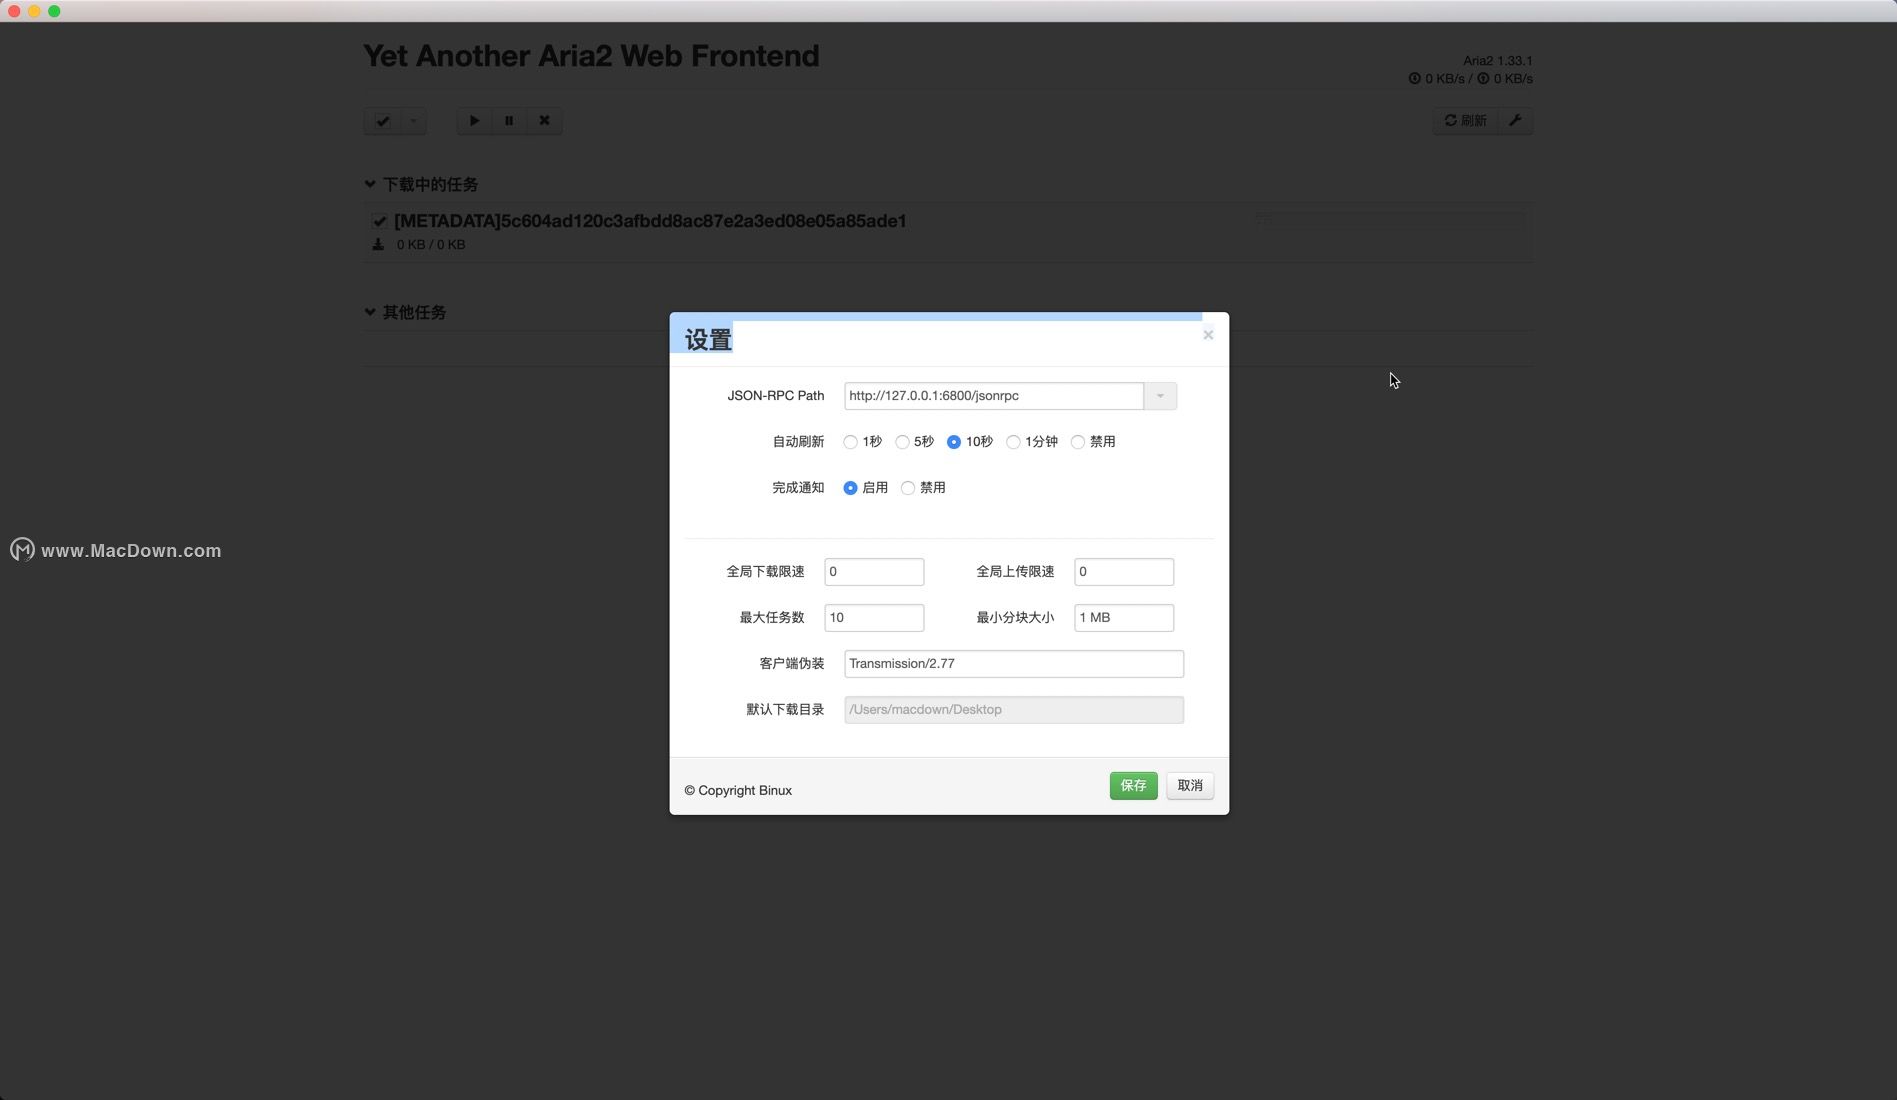Click the 刷新 refresh button
1897x1100 pixels.
tap(1465, 121)
